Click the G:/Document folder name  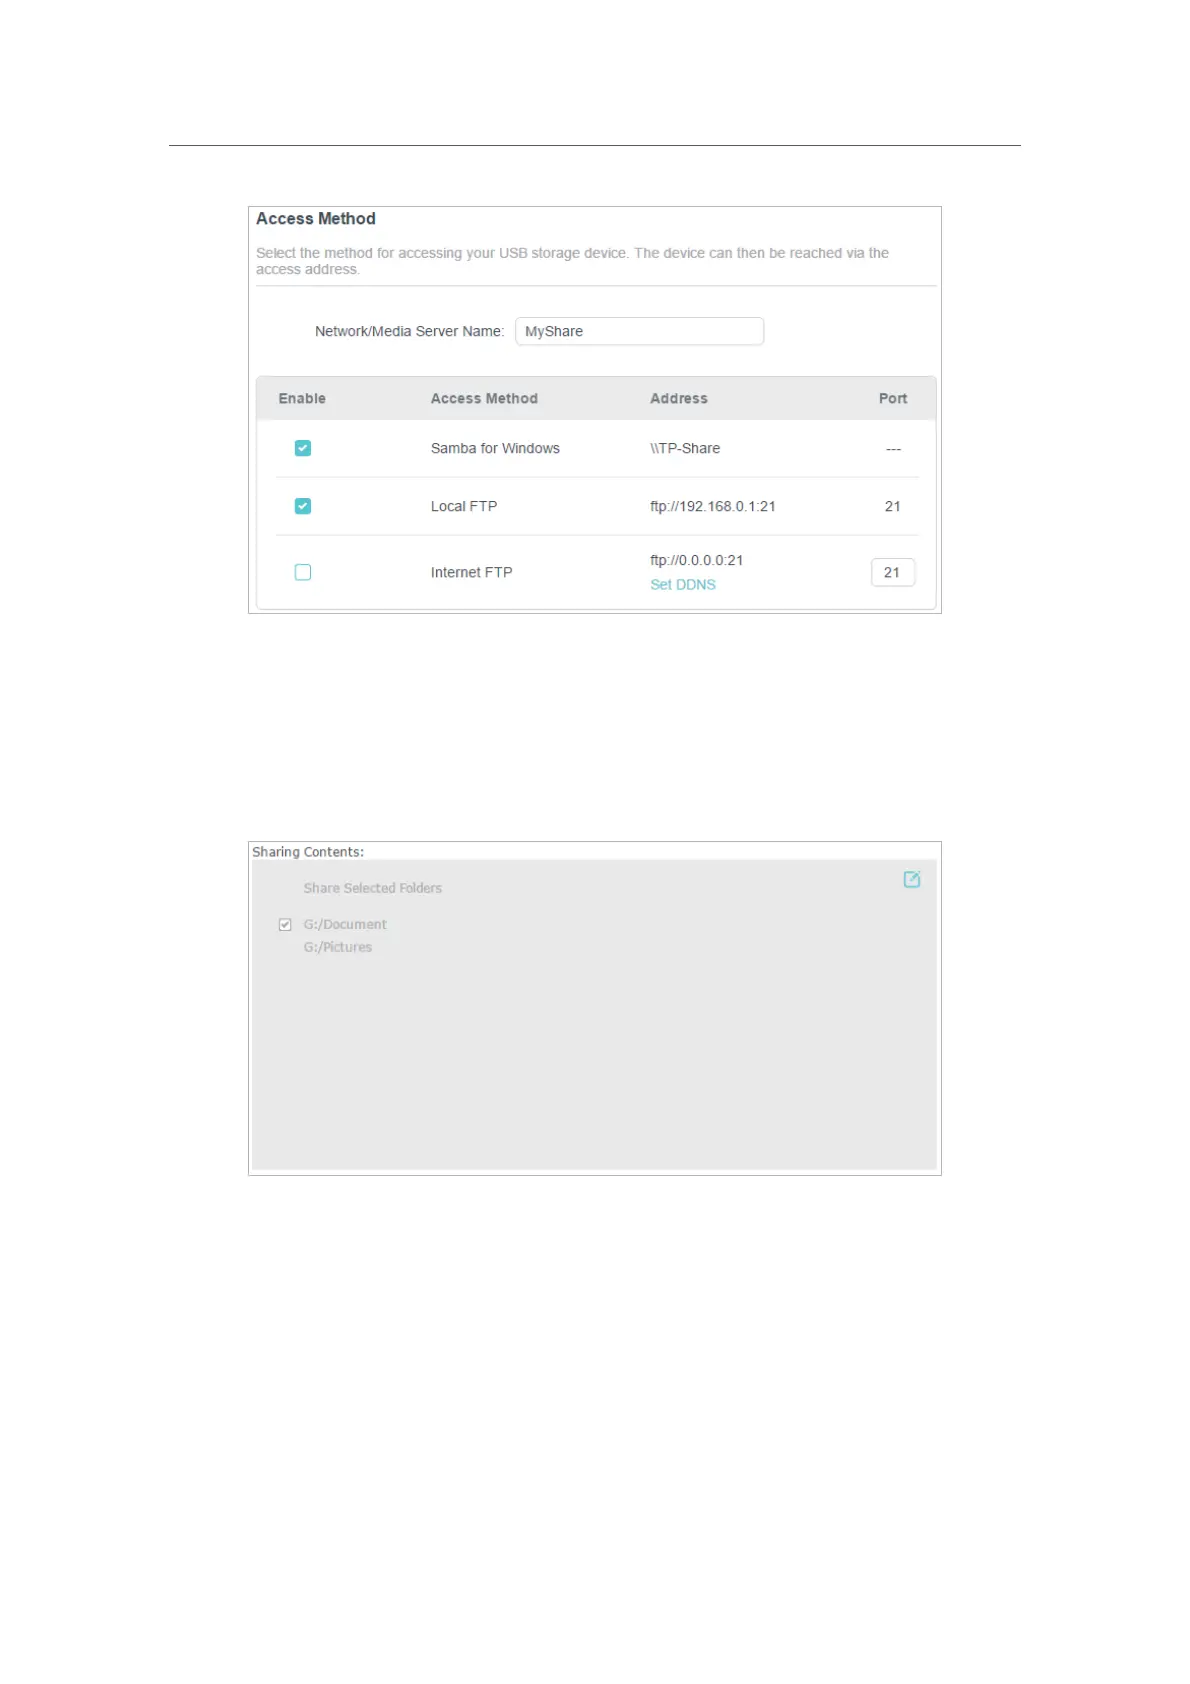coord(345,924)
